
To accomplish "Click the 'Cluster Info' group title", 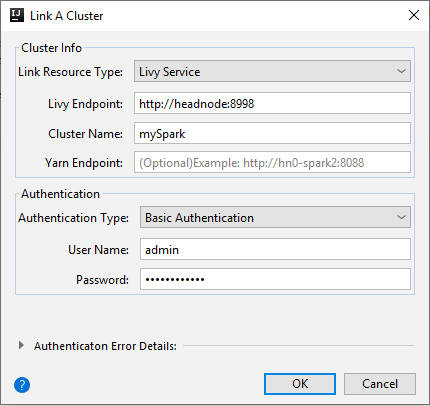I will point(51,48).
